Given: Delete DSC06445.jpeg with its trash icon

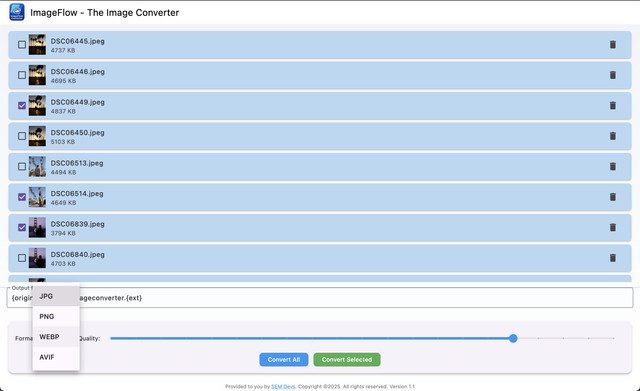Looking at the screenshot, I should click(613, 44).
